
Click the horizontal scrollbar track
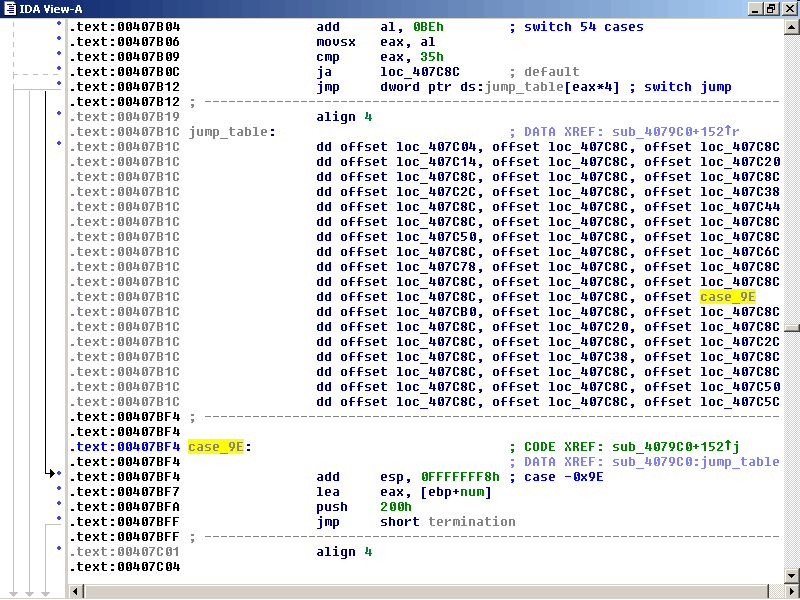click(x=400, y=590)
